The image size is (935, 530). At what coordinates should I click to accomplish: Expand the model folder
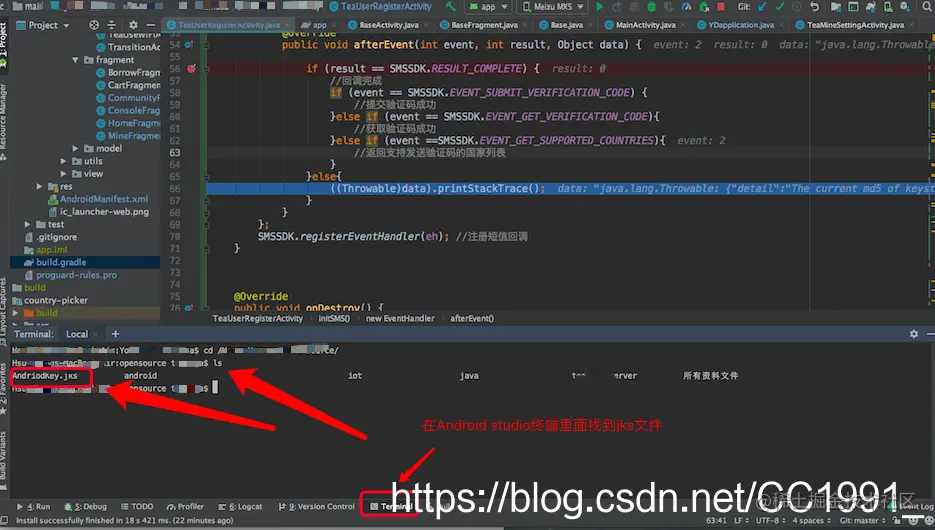(75, 148)
